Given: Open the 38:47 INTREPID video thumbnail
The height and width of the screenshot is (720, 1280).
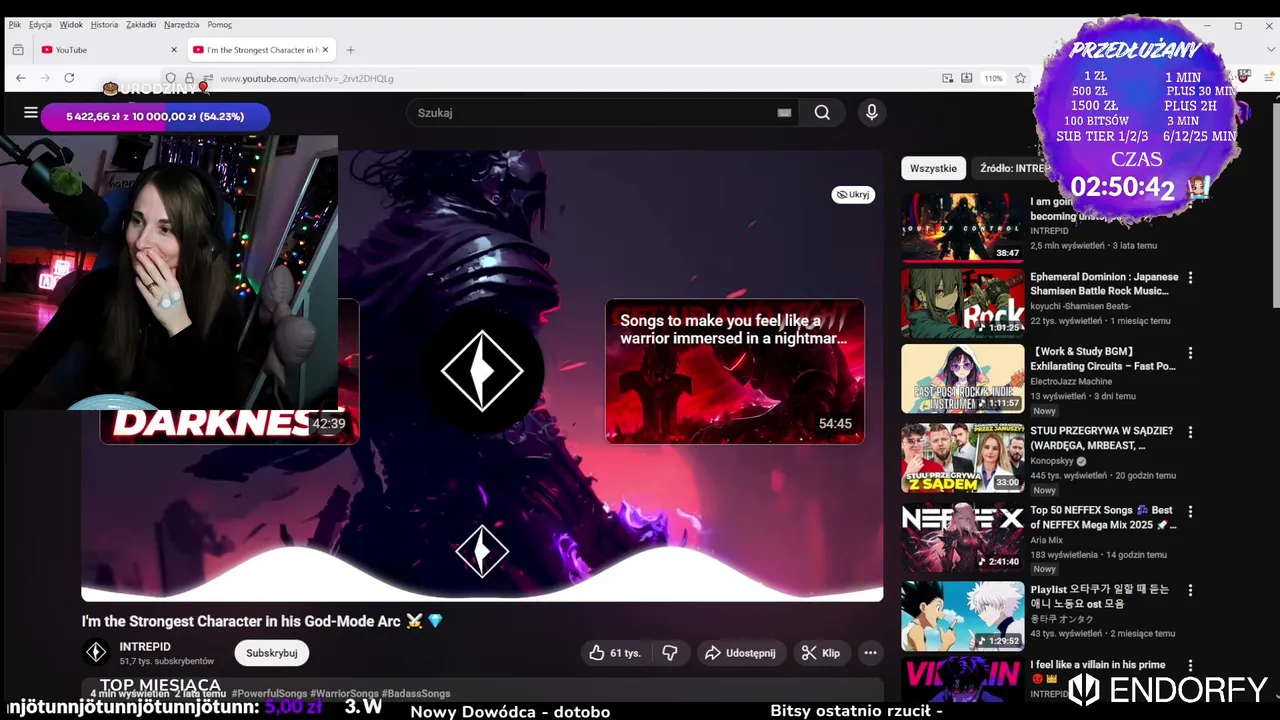Looking at the screenshot, I should (x=963, y=227).
